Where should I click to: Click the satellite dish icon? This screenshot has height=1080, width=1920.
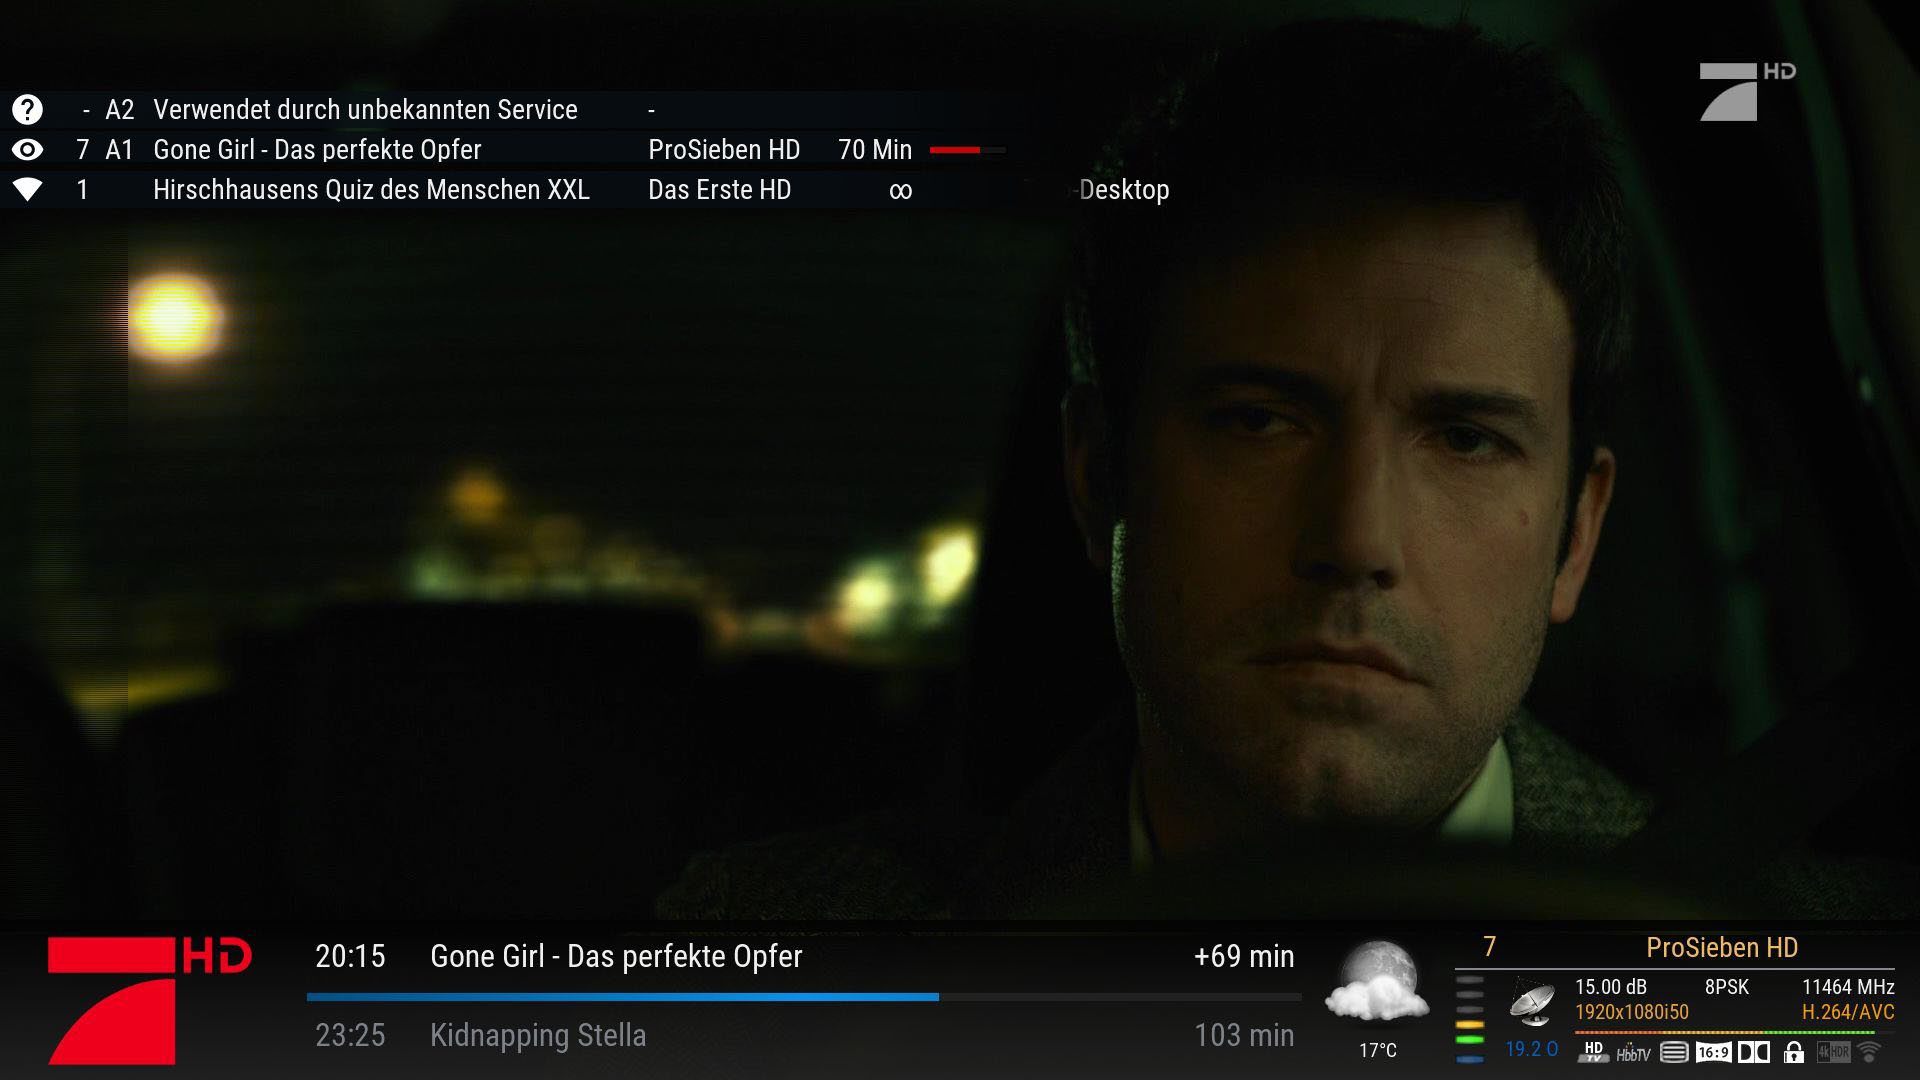tap(1531, 1001)
